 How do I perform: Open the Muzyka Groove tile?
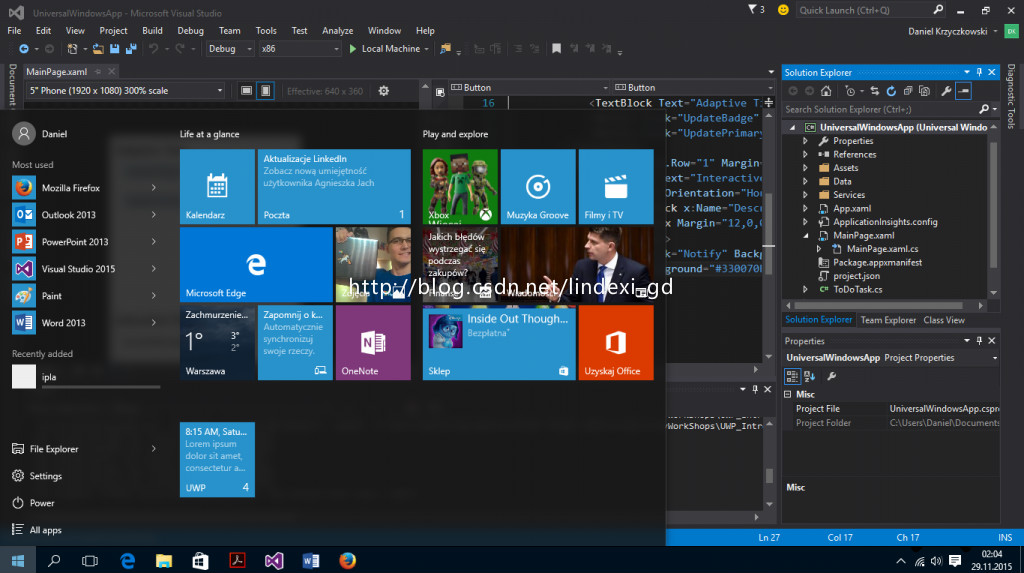click(537, 186)
